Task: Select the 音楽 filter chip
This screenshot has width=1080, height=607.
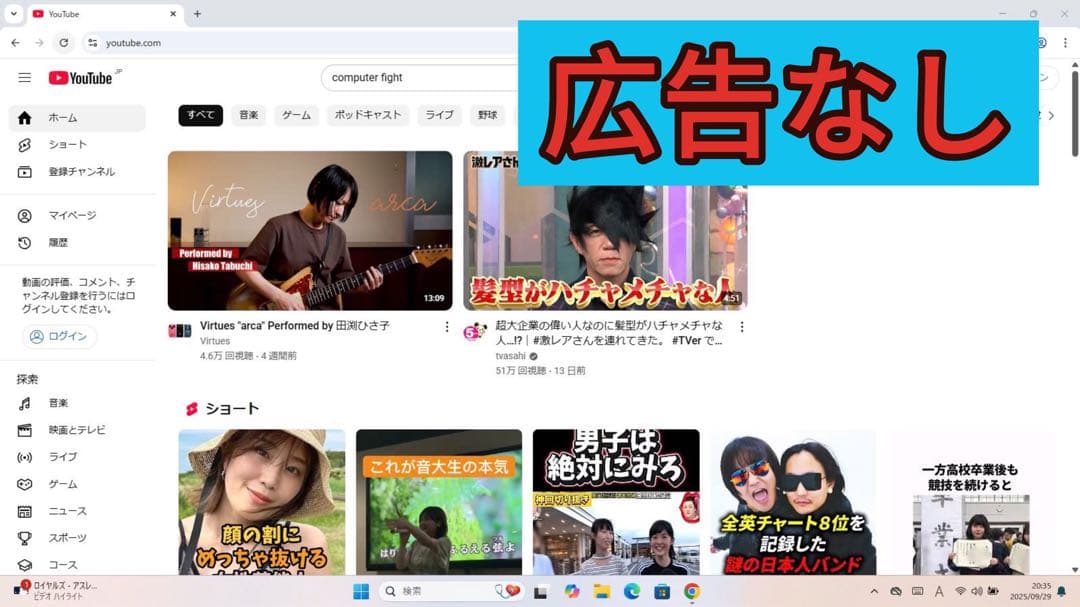Action: [249, 115]
